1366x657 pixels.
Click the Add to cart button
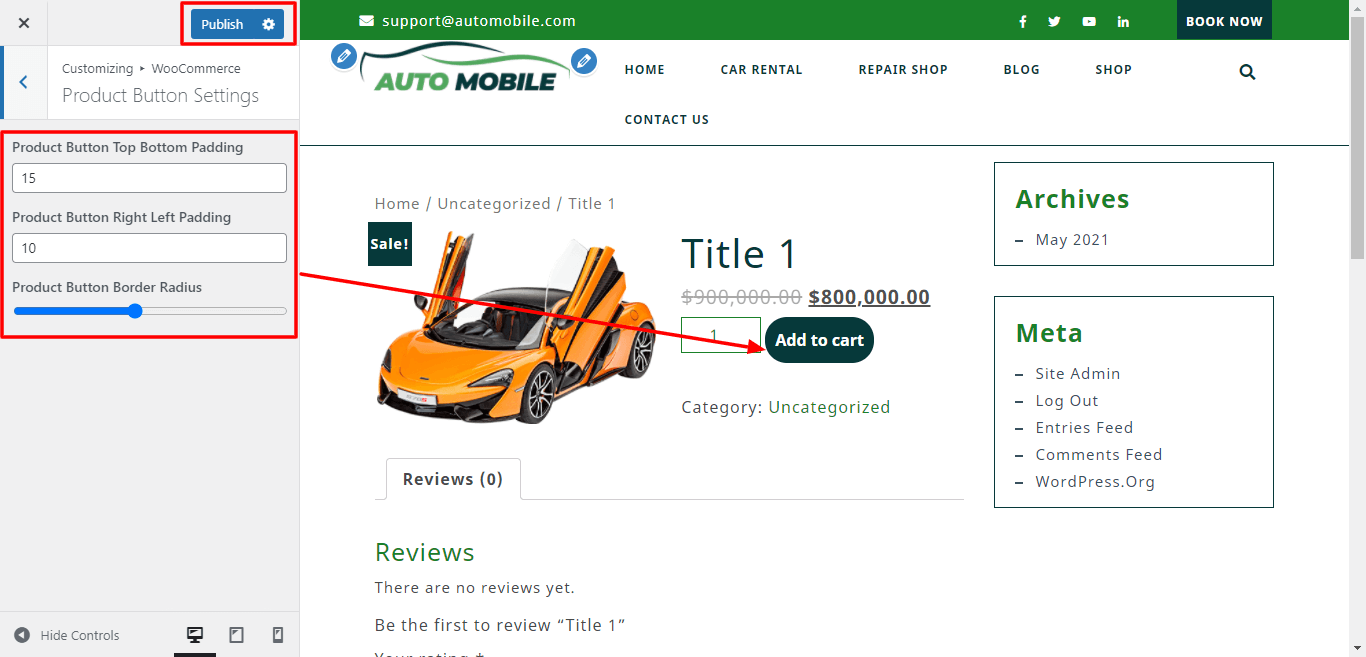(819, 340)
